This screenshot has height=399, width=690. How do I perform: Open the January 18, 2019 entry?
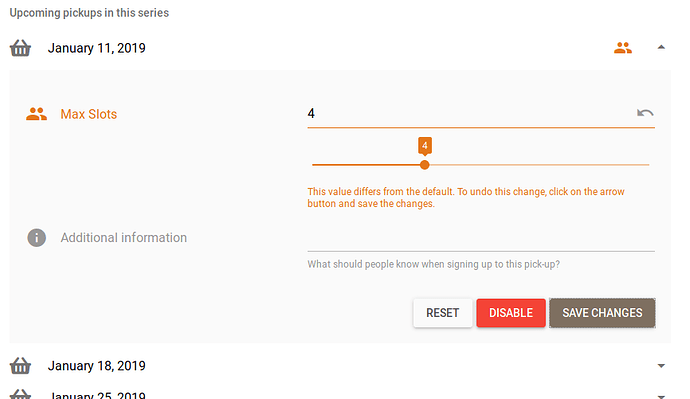pyautogui.click(x=96, y=366)
